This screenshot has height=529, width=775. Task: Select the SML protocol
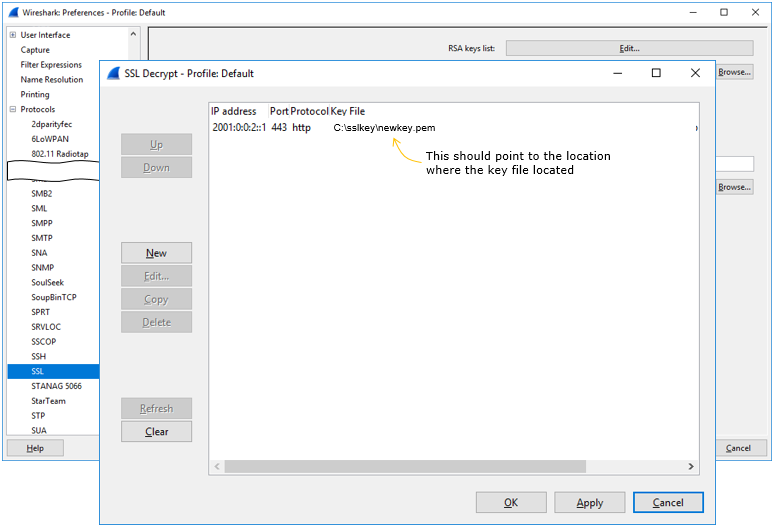click(x=39, y=208)
